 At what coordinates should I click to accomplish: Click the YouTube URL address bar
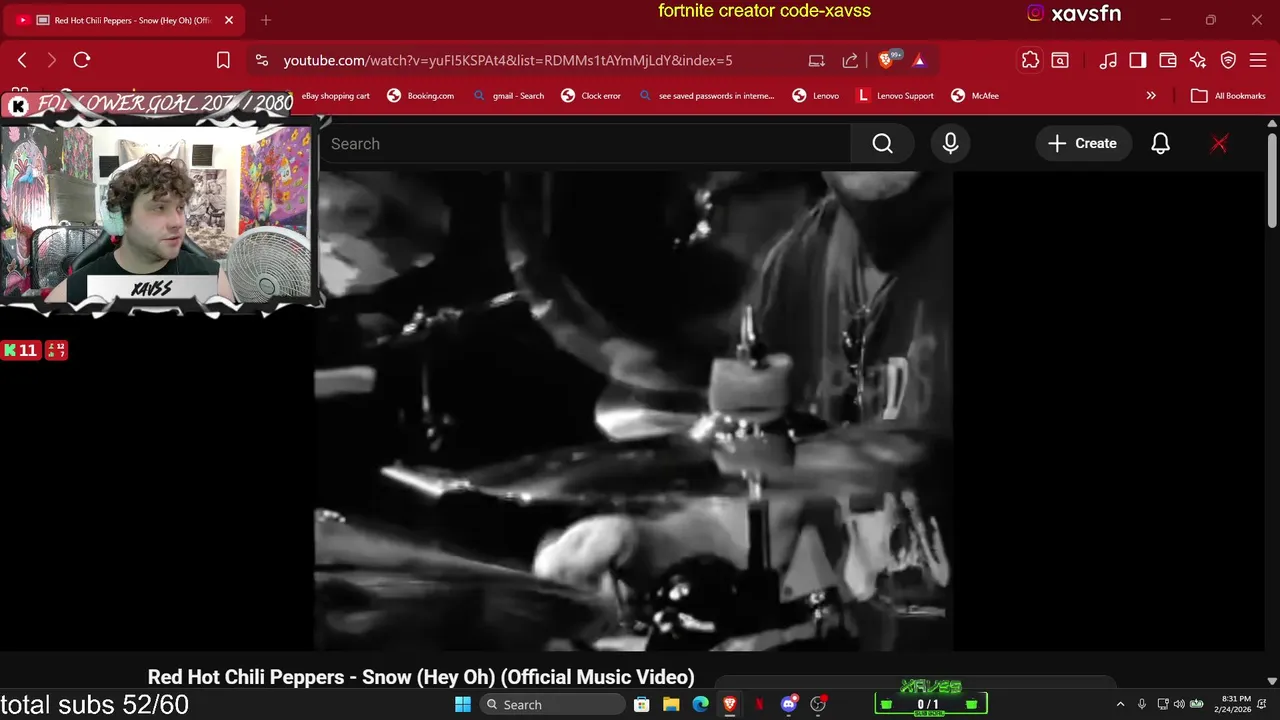[x=507, y=60]
